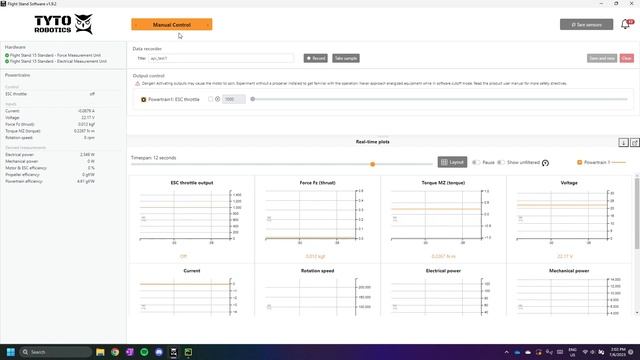Click the collapse plots arrow icon

pos(623,142)
